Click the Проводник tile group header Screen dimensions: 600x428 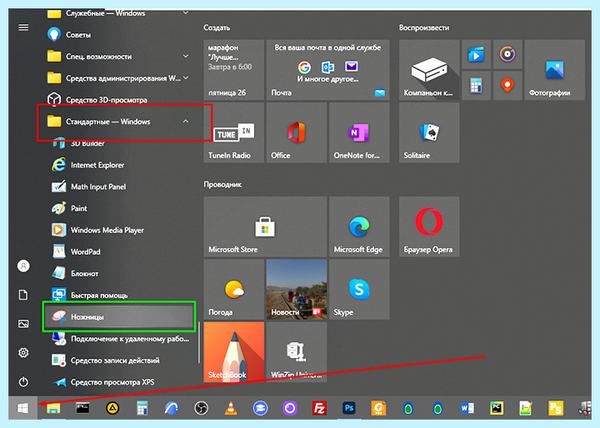tap(222, 184)
